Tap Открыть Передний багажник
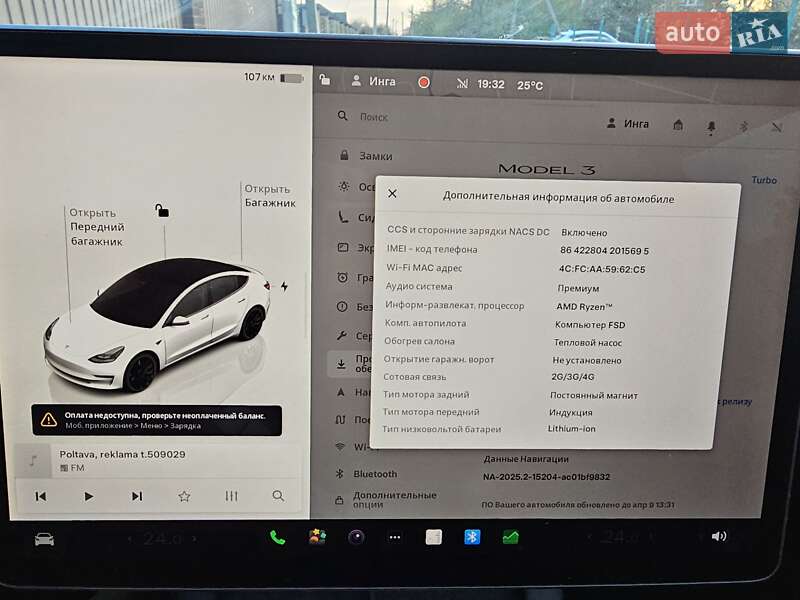The image size is (800, 600). point(96,227)
